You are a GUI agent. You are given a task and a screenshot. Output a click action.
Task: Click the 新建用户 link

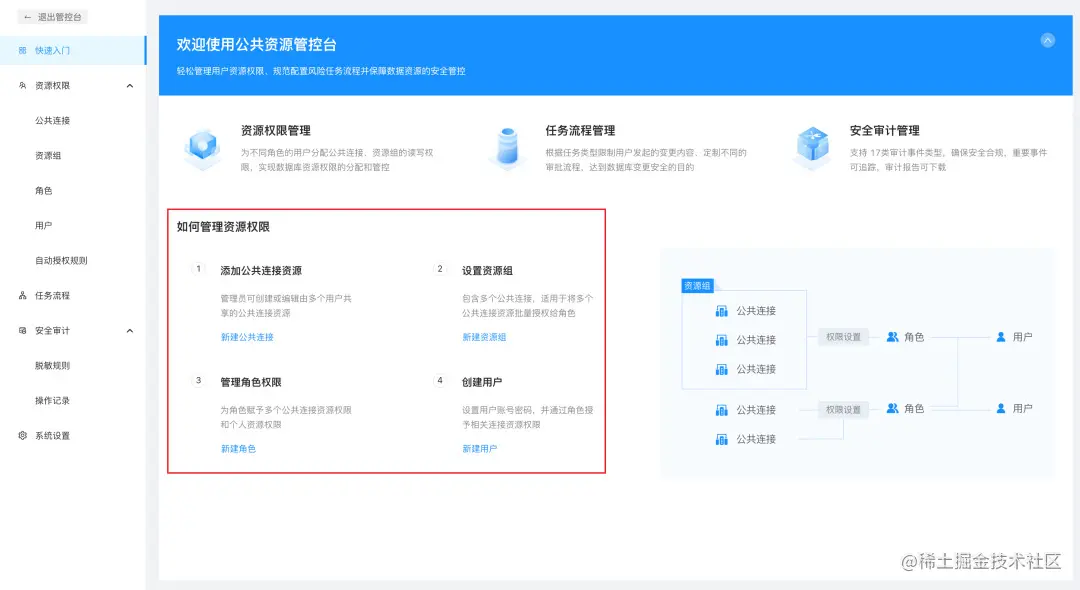[x=479, y=449]
